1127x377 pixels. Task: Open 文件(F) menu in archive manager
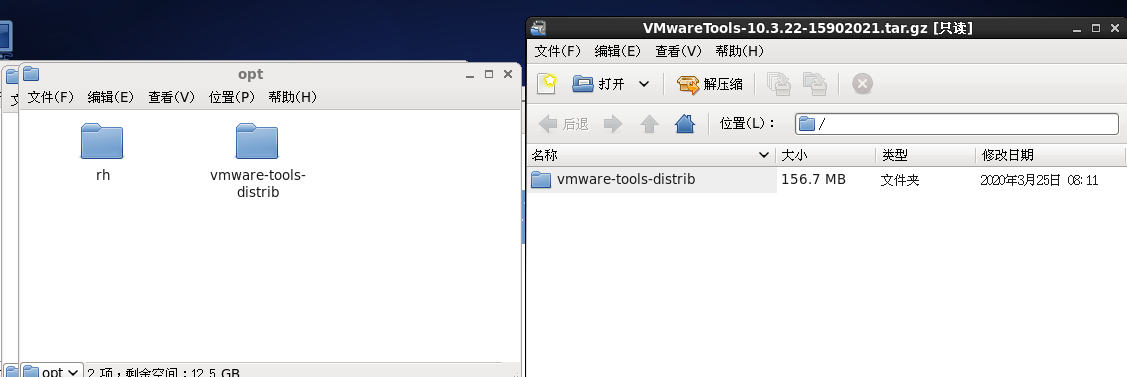pyautogui.click(x=558, y=51)
